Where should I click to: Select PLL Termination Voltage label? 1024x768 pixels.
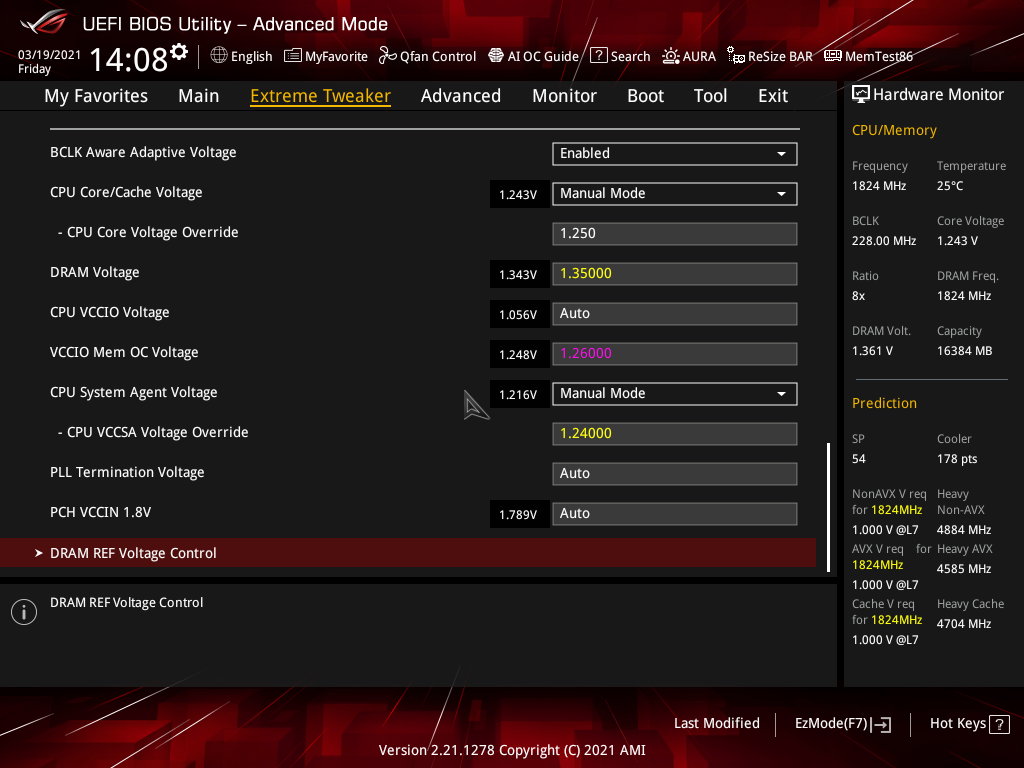(127, 472)
